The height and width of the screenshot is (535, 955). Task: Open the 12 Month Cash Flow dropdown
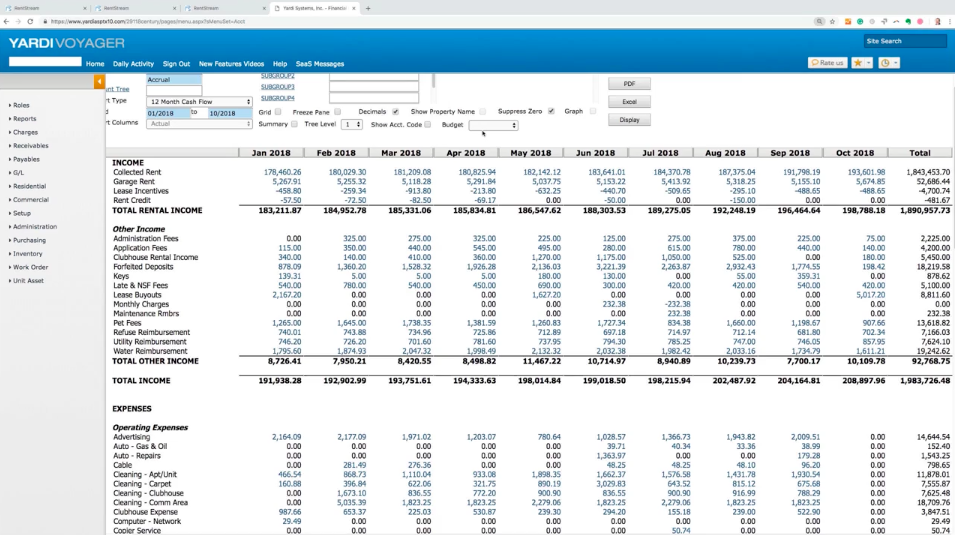tap(199, 102)
